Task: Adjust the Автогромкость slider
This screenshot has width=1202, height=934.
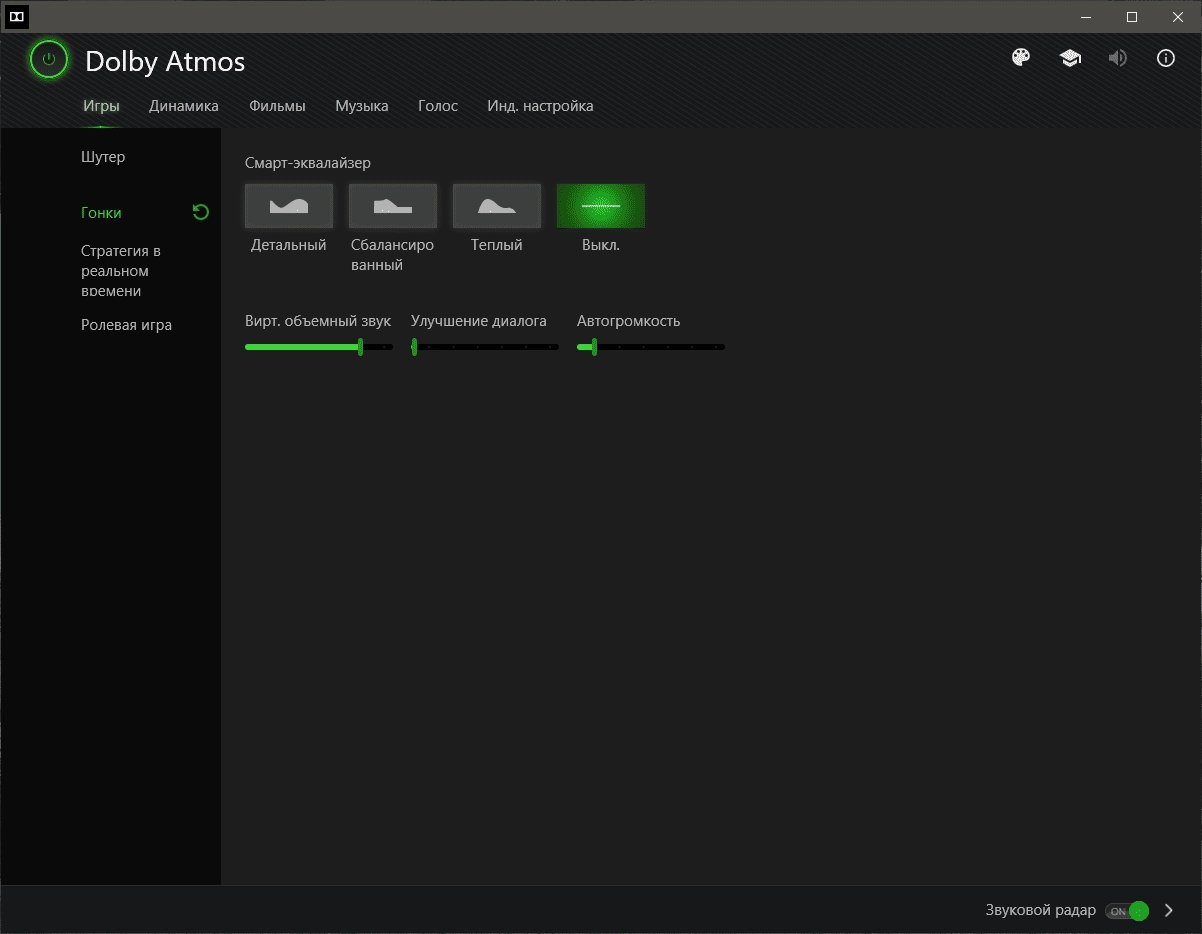Action: (651, 347)
